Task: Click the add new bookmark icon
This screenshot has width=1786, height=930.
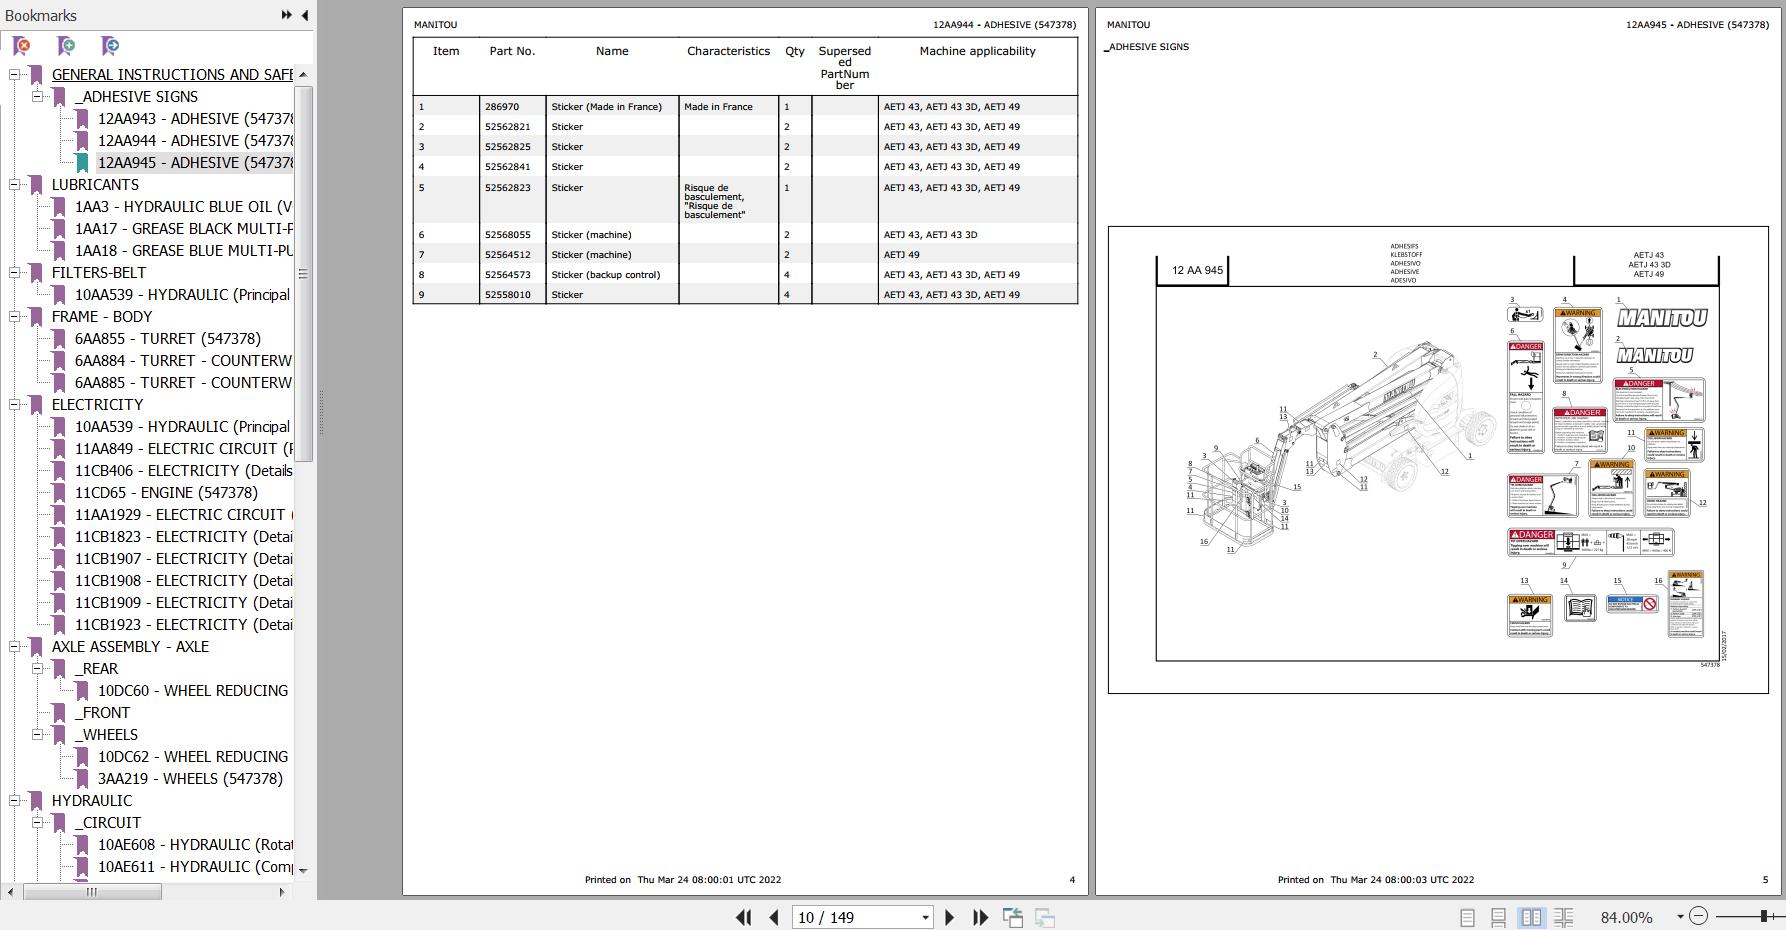Action: [66, 46]
